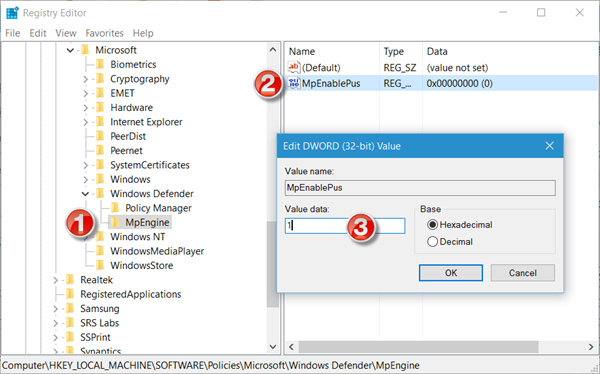This screenshot has height=374, width=600.
Task: Click the Peernet folder icon
Action: [100, 150]
